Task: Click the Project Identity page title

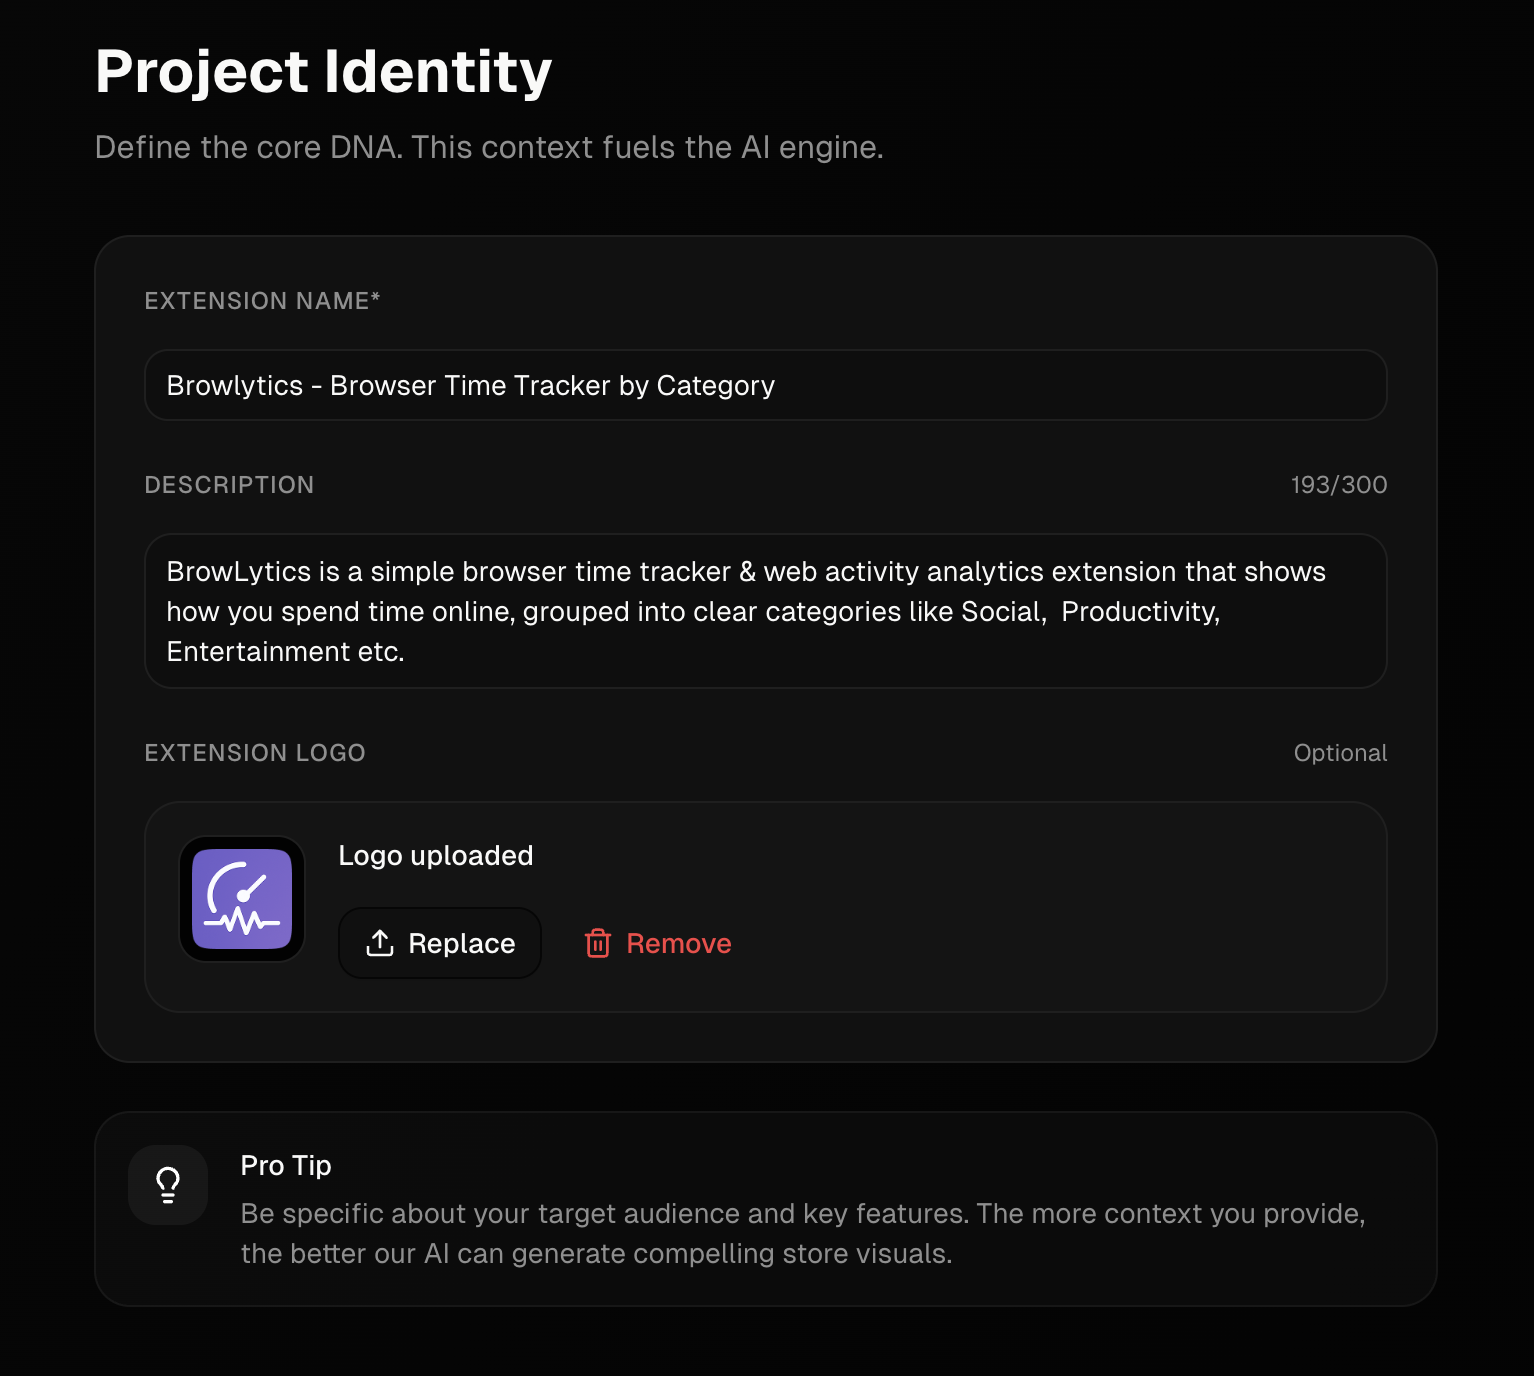Action: [x=322, y=70]
